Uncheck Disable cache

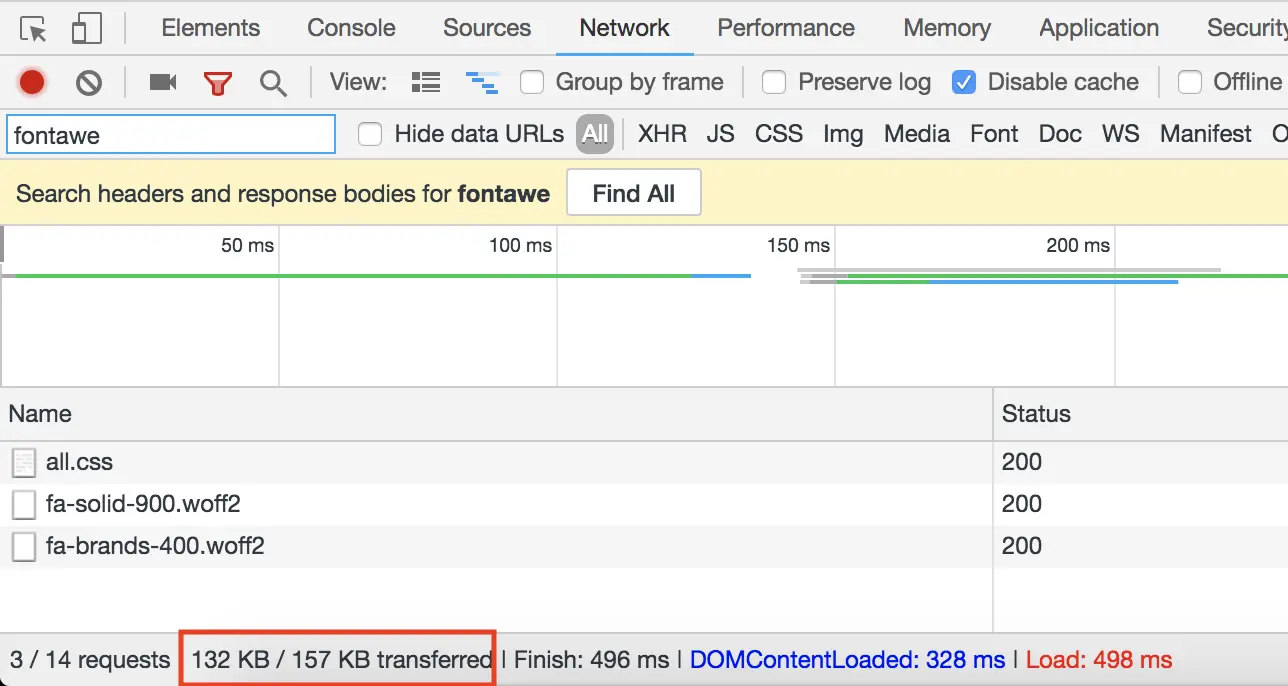click(964, 82)
